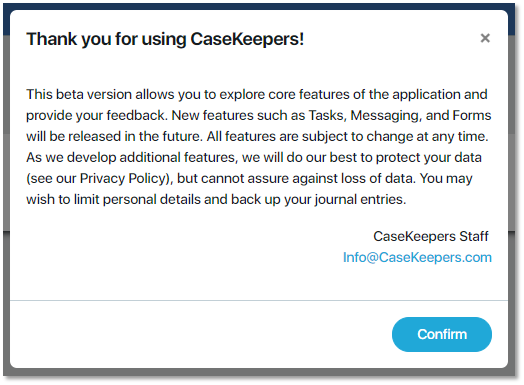Click the CaseKeepers Staff signature text
The image size is (524, 385).
[431, 236]
